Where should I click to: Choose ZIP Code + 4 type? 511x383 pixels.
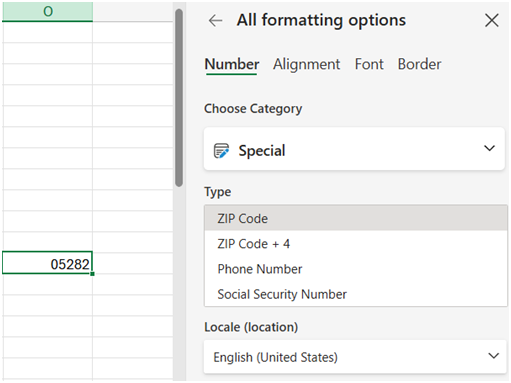pos(356,244)
